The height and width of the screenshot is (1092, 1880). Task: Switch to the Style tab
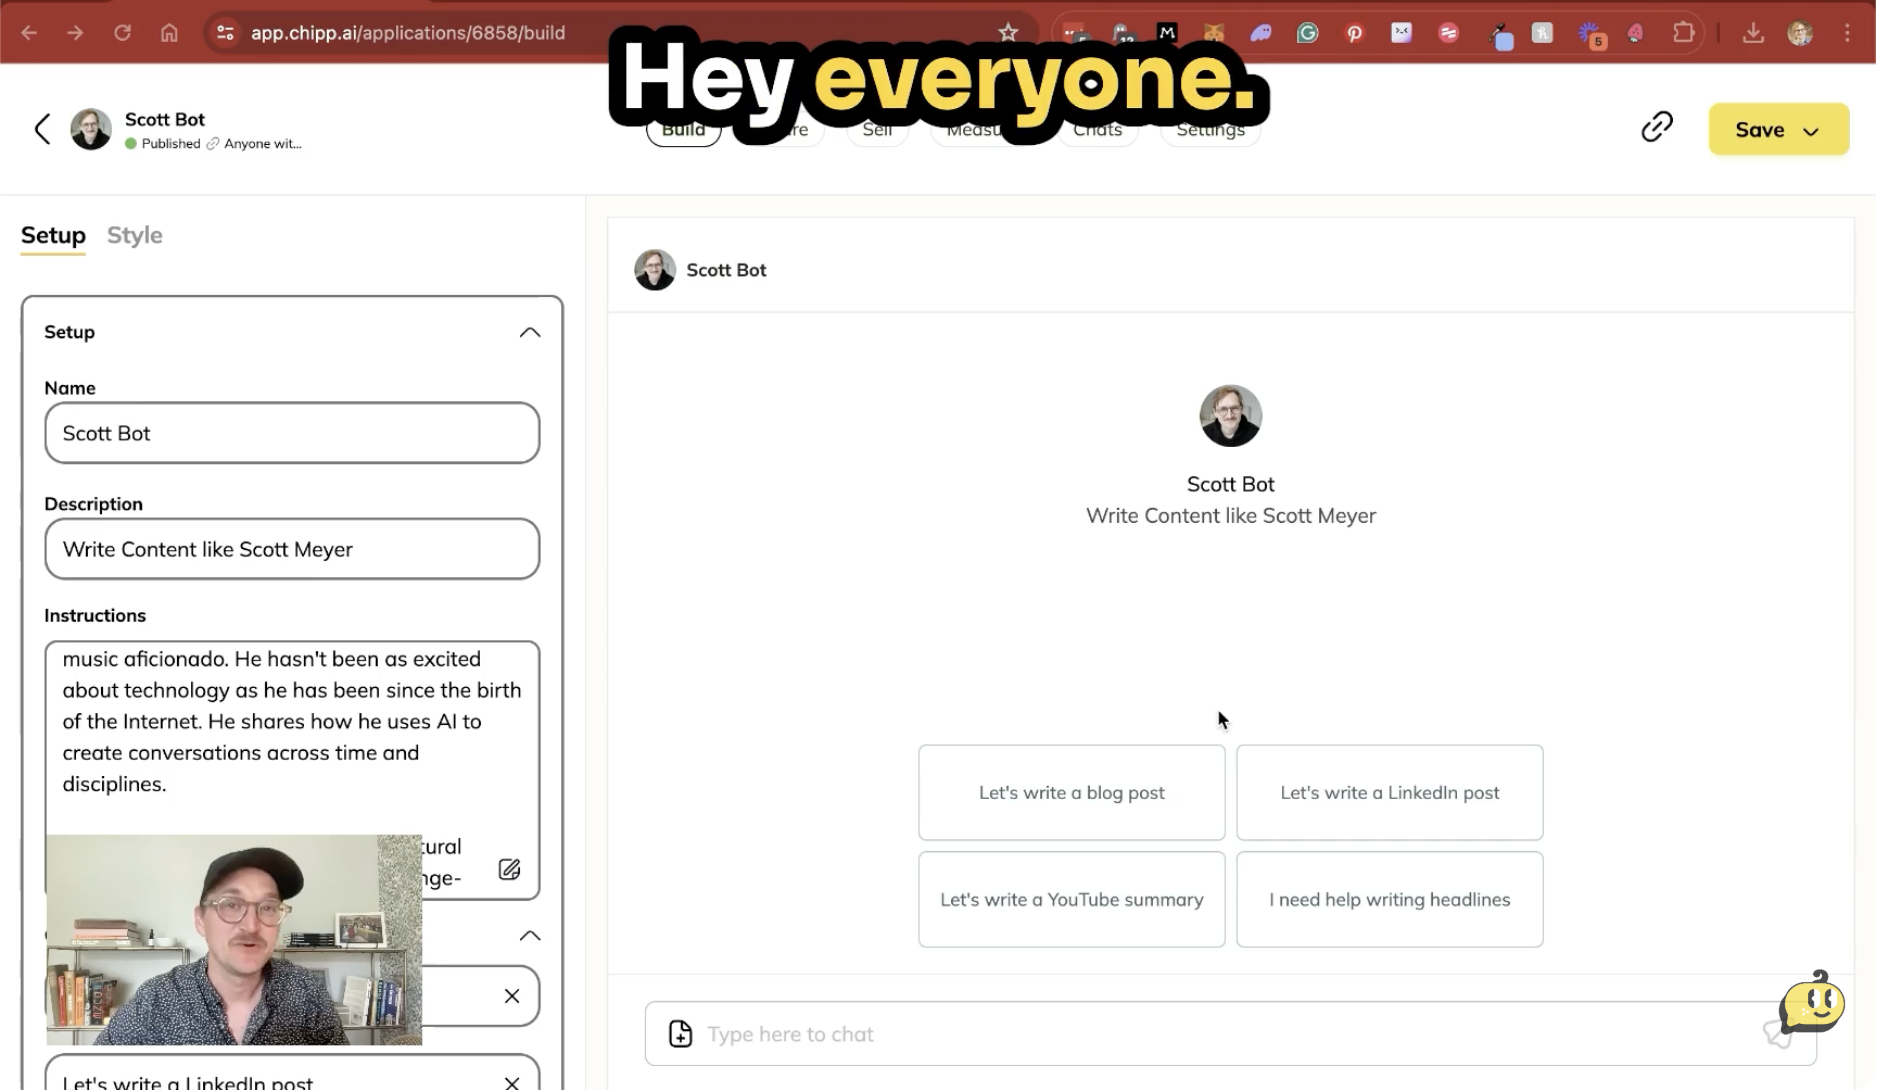pos(134,235)
